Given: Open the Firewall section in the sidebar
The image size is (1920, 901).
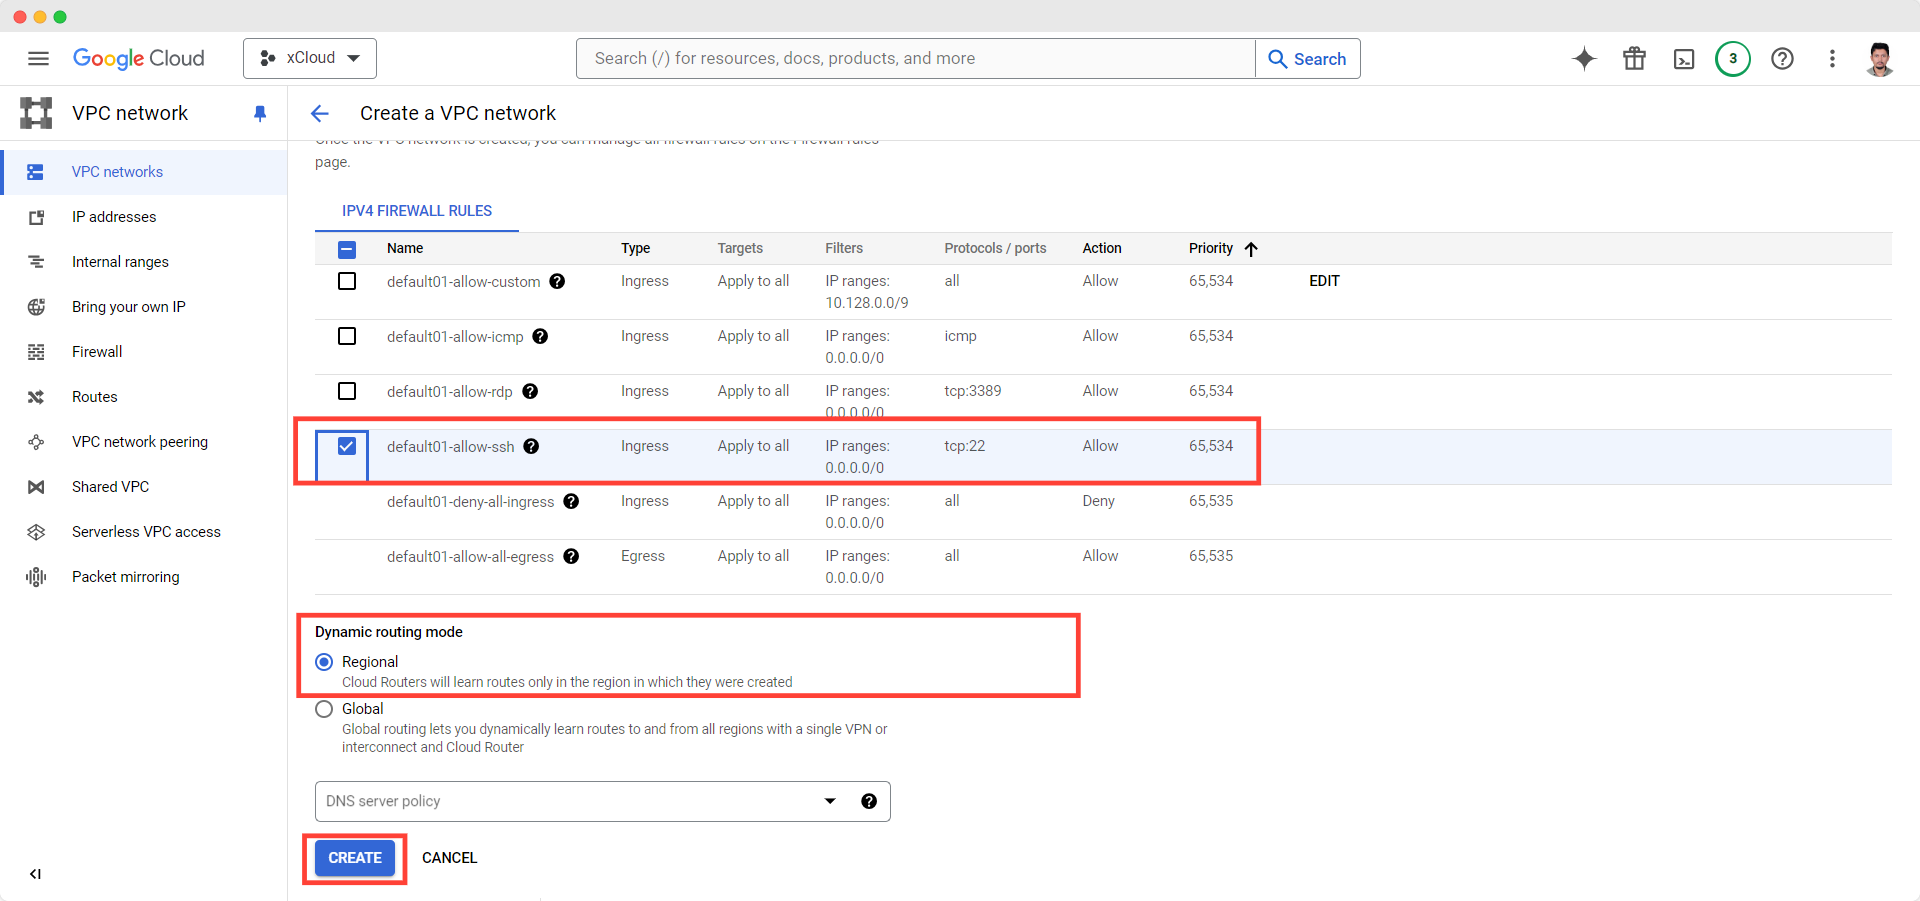Looking at the screenshot, I should (96, 351).
